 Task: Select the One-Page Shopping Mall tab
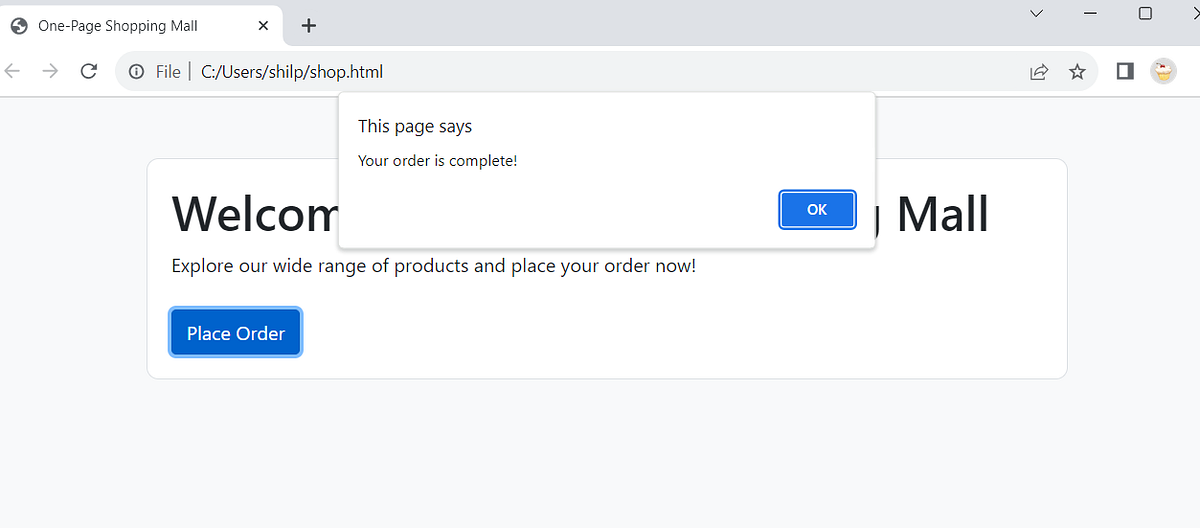(x=120, y=26)
